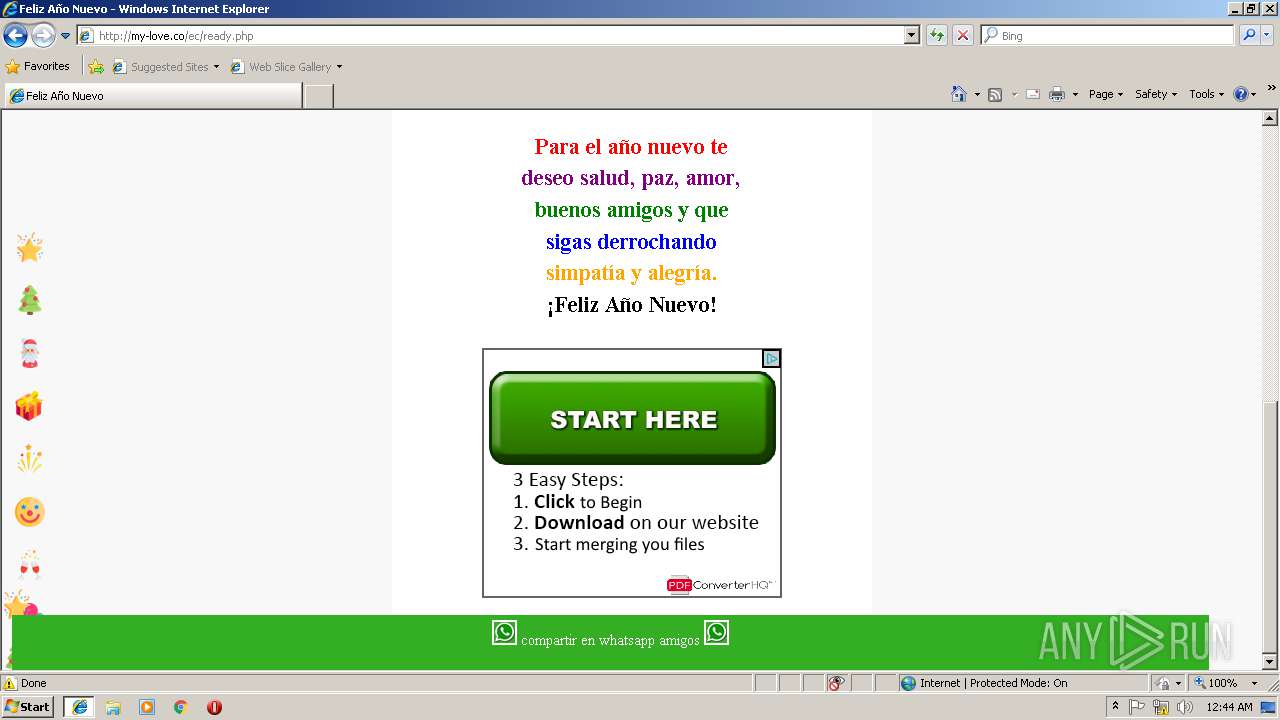This screenshot has height=720, width=1280.
Task: Open the Suggested Sites link
Action: click(165, 67)
